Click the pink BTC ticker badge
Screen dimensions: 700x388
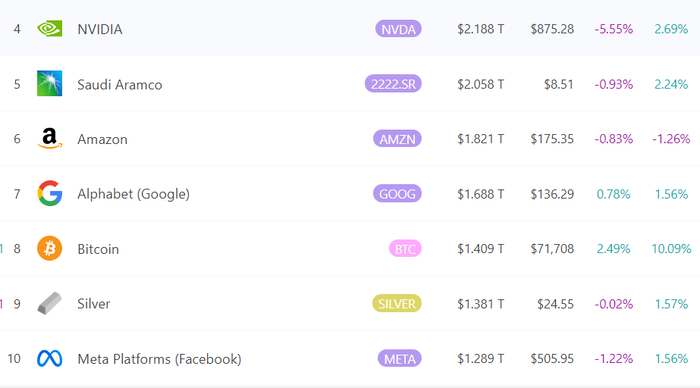coord(405,249)
